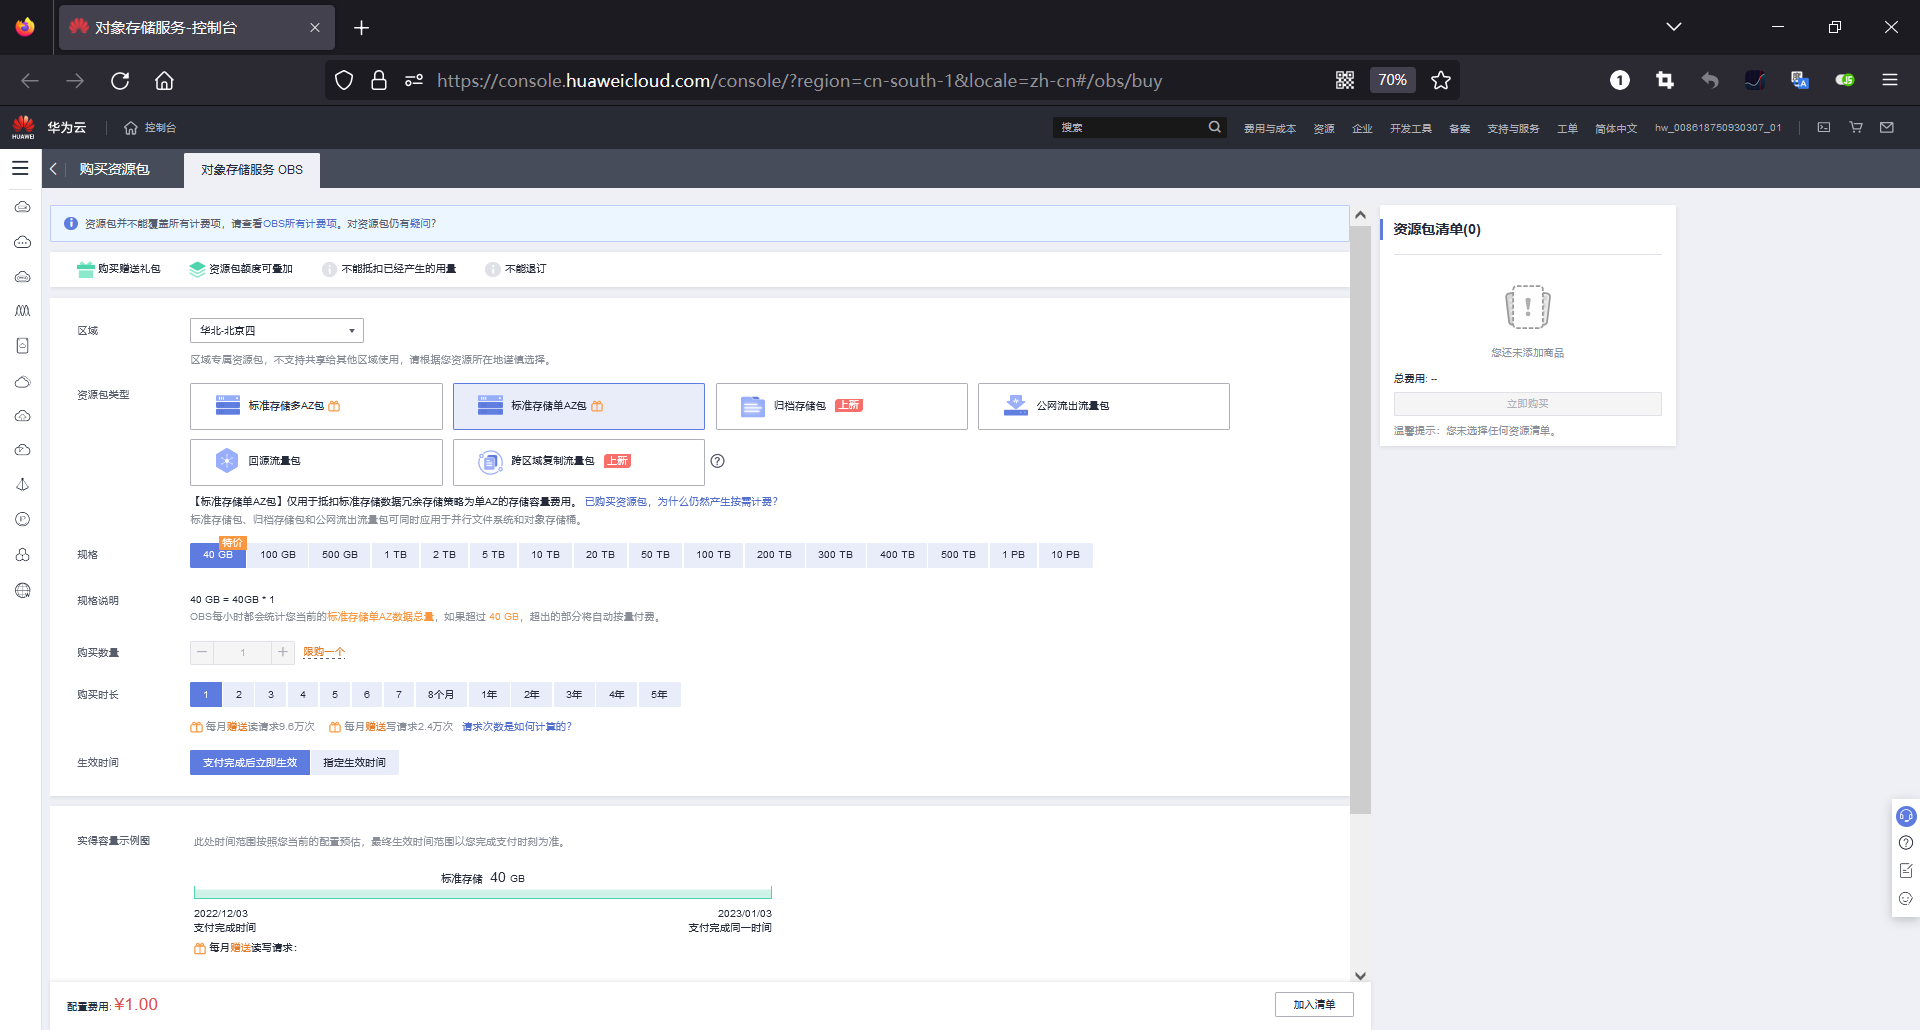Click the globe icon in the left sidebar
This screenshot has width=1920, height=1030.
tap(23, 590)
